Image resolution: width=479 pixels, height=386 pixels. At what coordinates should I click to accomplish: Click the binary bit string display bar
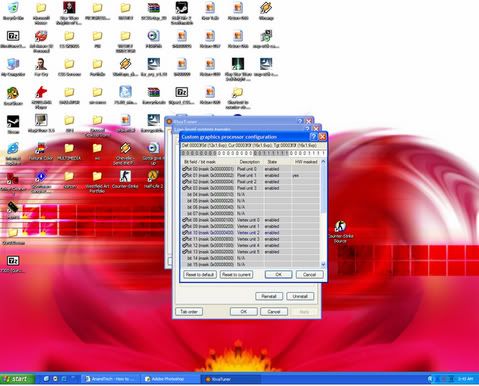point(253,153)
